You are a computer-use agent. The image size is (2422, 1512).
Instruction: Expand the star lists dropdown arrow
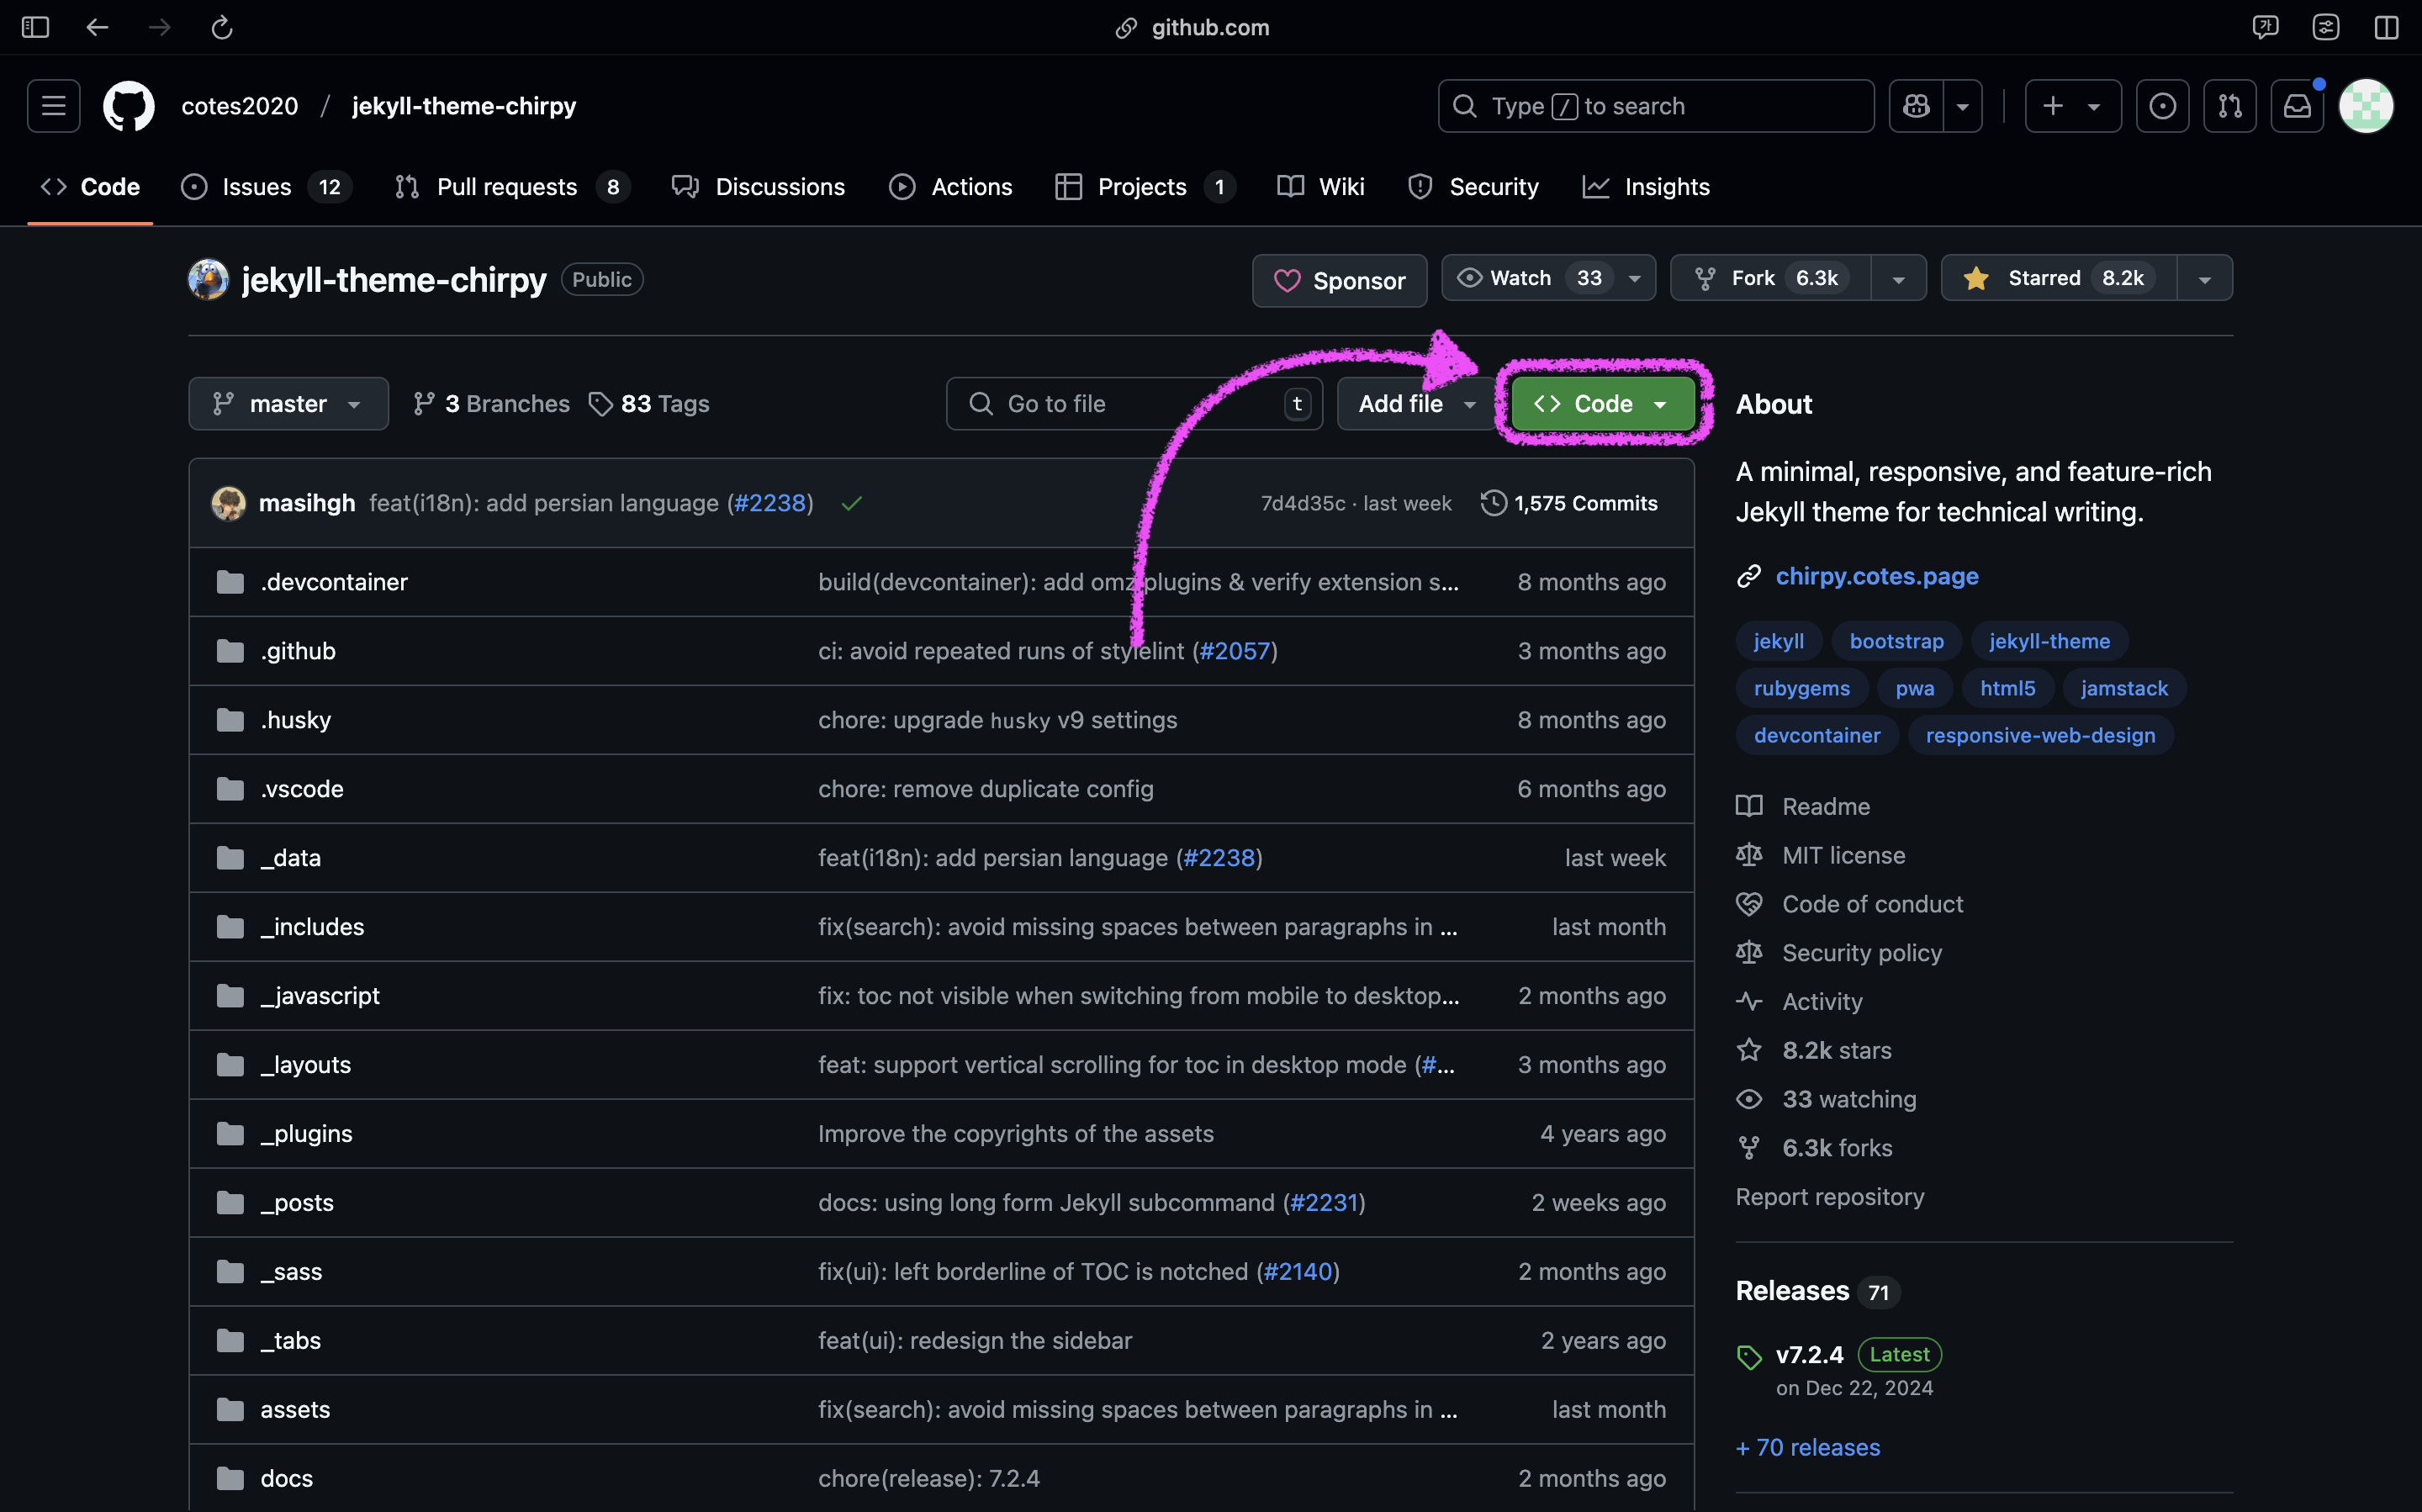point(2204,278)
